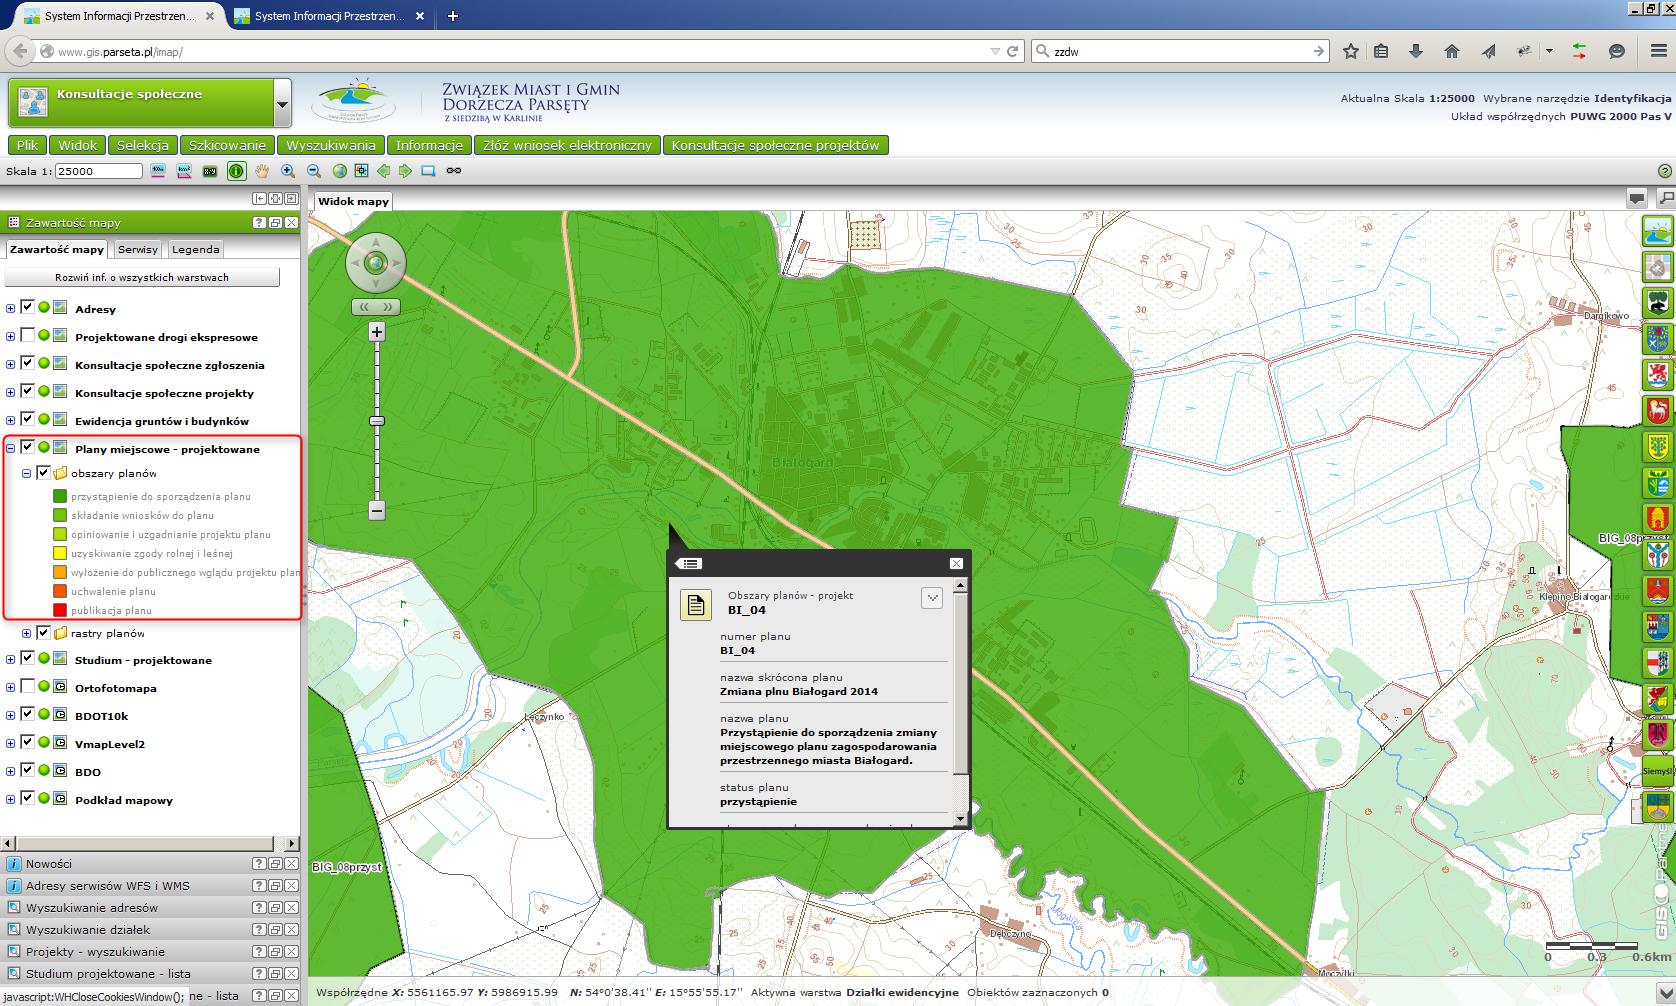Click the zoom level slider handle

pyautogui.click(x=377, y=421)
